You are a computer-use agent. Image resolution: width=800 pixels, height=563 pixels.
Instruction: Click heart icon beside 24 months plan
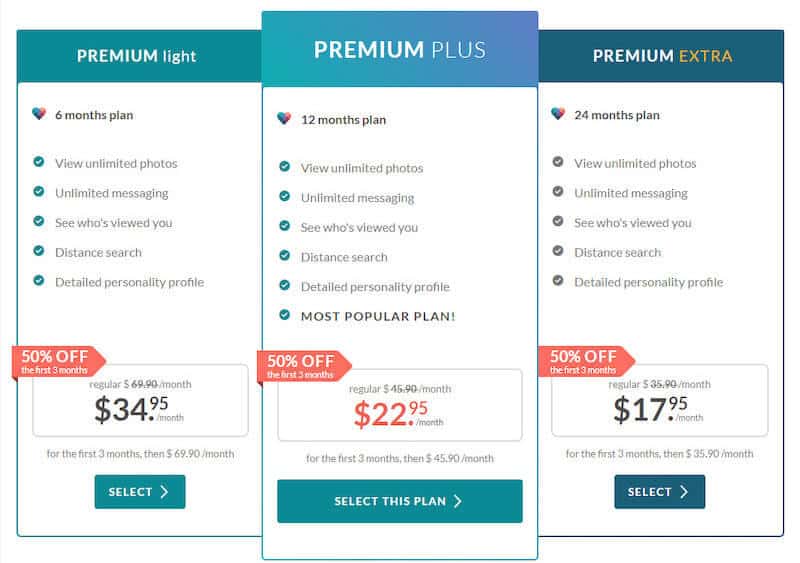tap(558, 113)
